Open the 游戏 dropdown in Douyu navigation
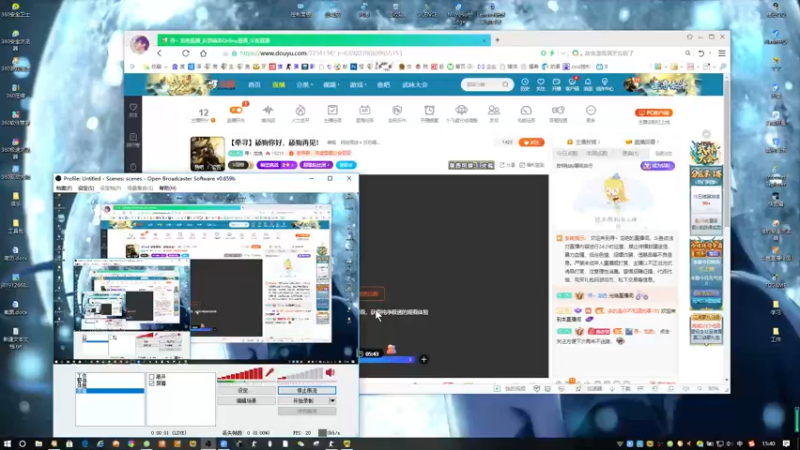This screenshot has height=450, width=800. [358, 85]
